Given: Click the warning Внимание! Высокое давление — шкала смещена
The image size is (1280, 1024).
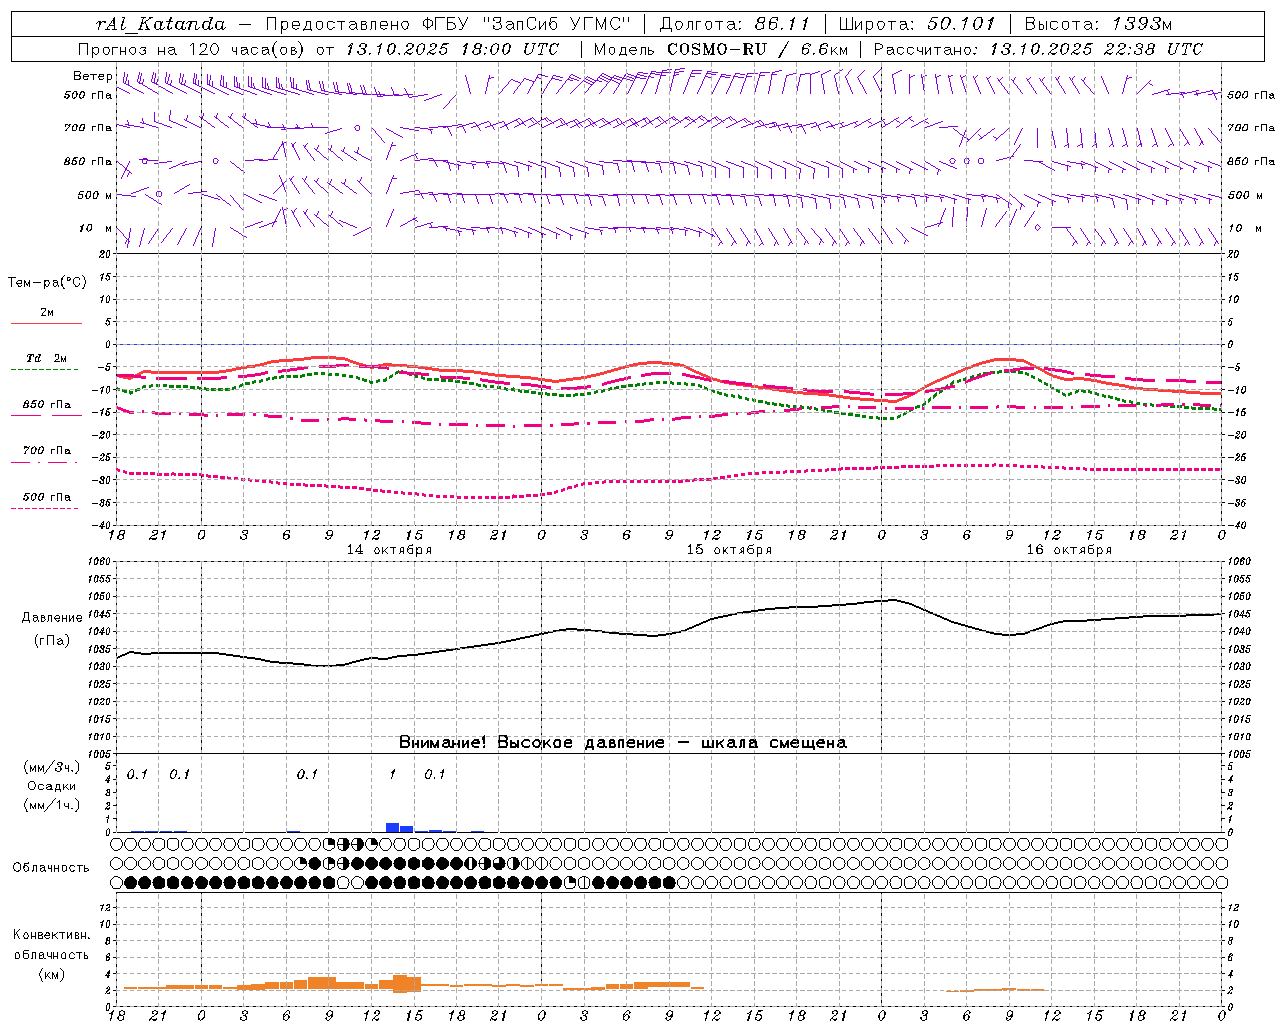Looking at the screenshot, I should tap(622, 742).
